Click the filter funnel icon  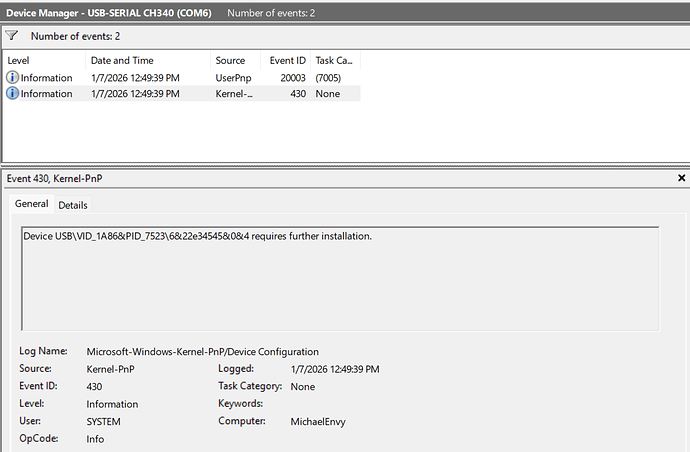(12, 35)
